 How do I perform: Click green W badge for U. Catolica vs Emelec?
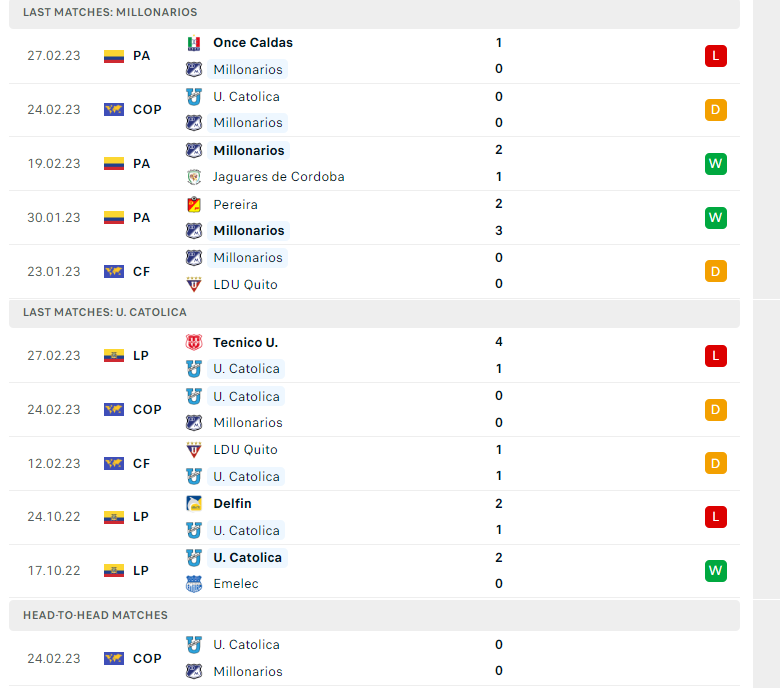tap(715, 571)
